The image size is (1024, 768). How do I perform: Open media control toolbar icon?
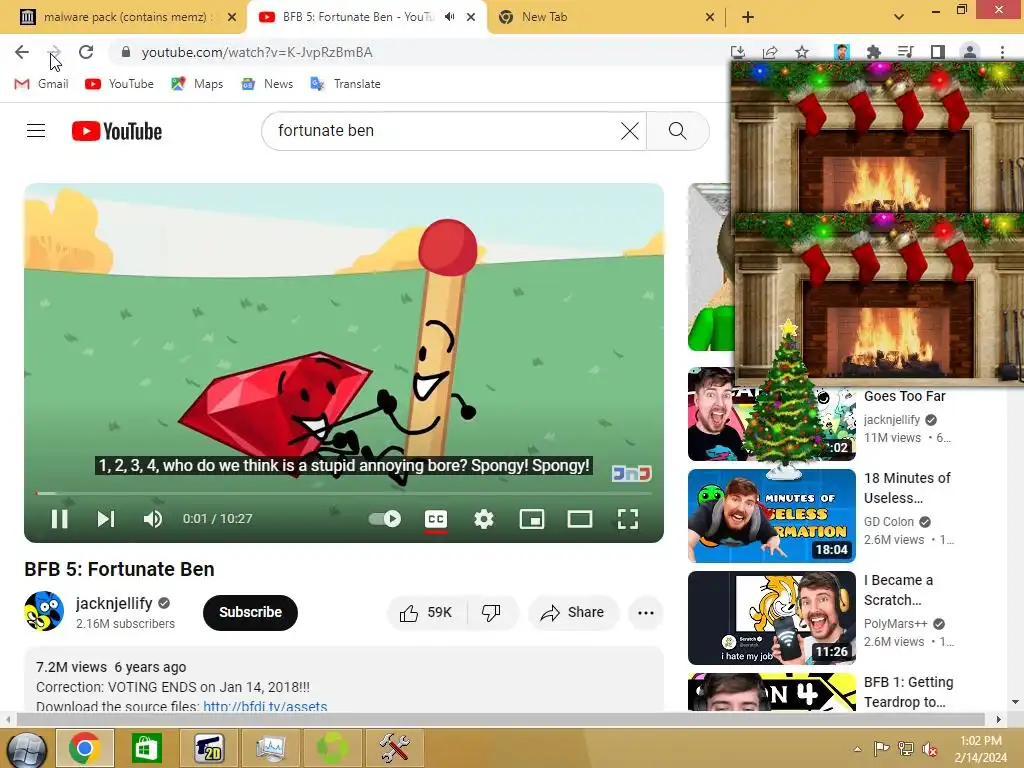(x=905, y=52)
